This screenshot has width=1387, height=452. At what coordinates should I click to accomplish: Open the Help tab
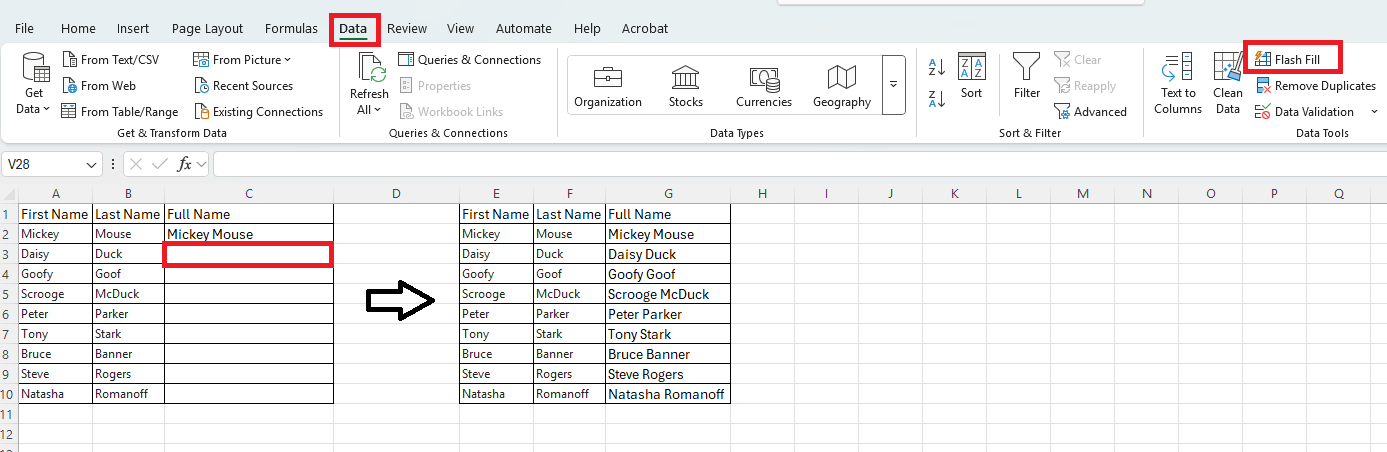(587, 29)
